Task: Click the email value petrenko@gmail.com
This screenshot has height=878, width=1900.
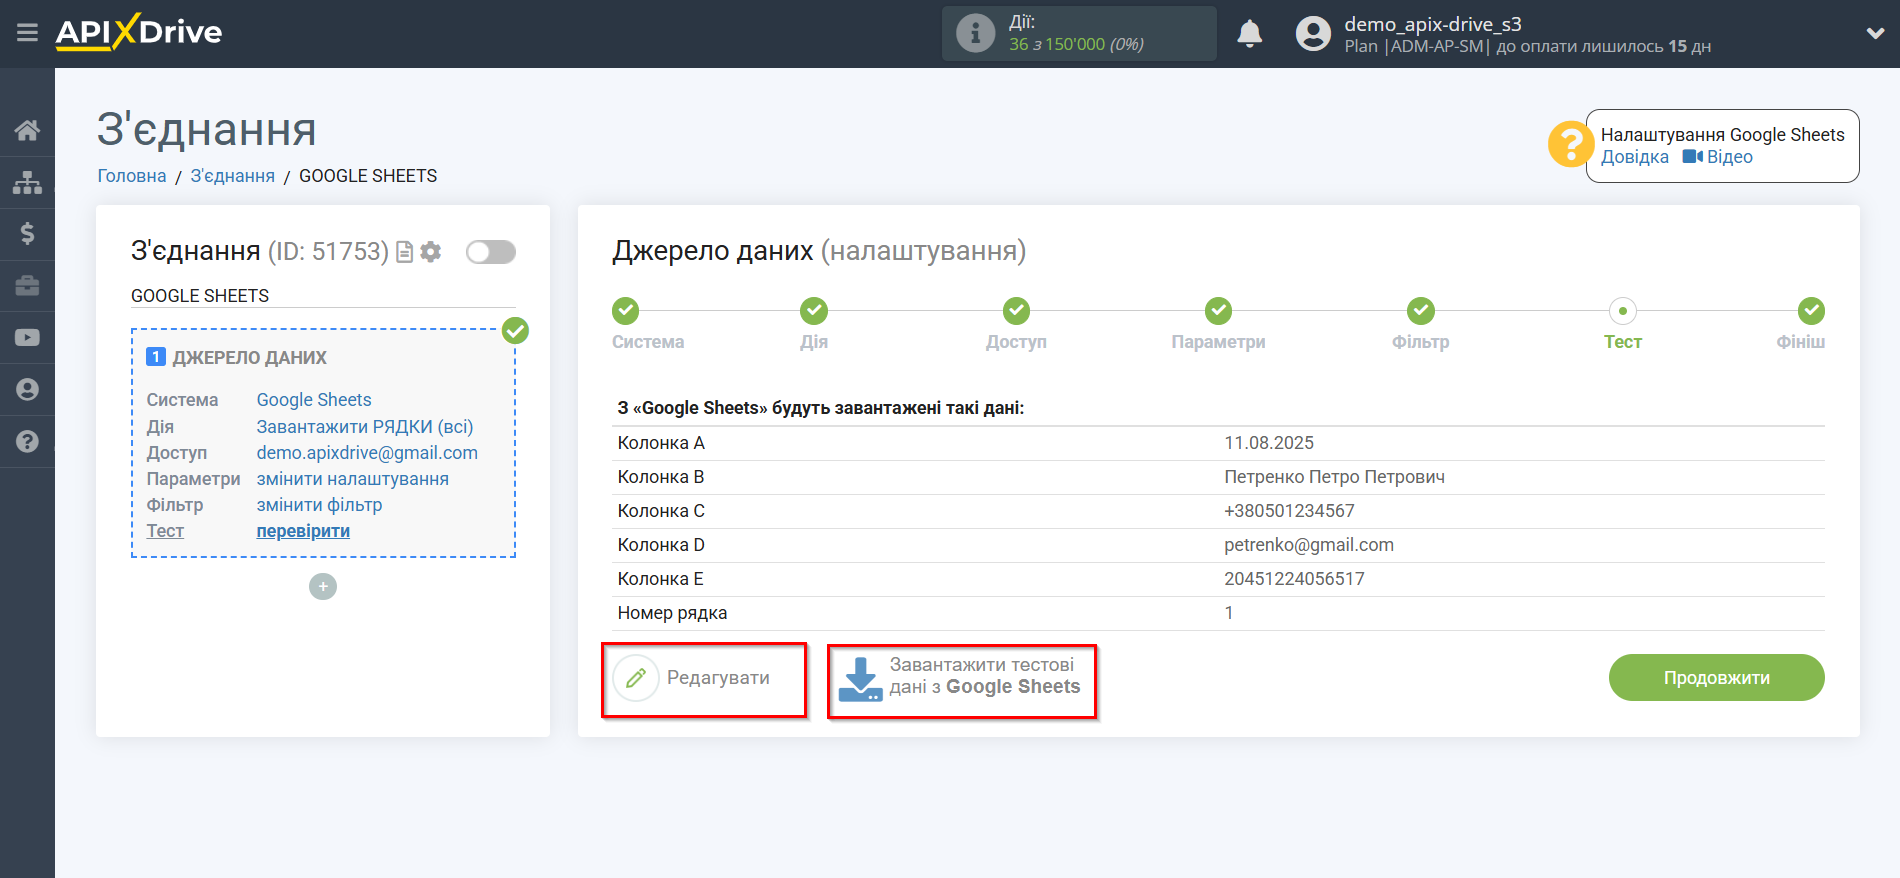Action: tap(1308, 545)
